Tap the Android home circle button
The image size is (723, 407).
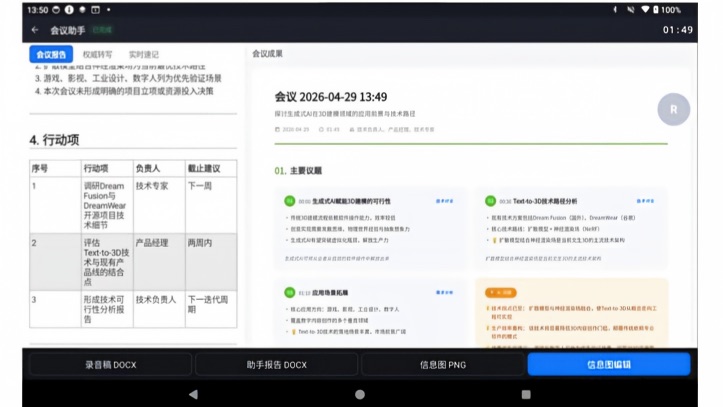[x=360, y=394]
